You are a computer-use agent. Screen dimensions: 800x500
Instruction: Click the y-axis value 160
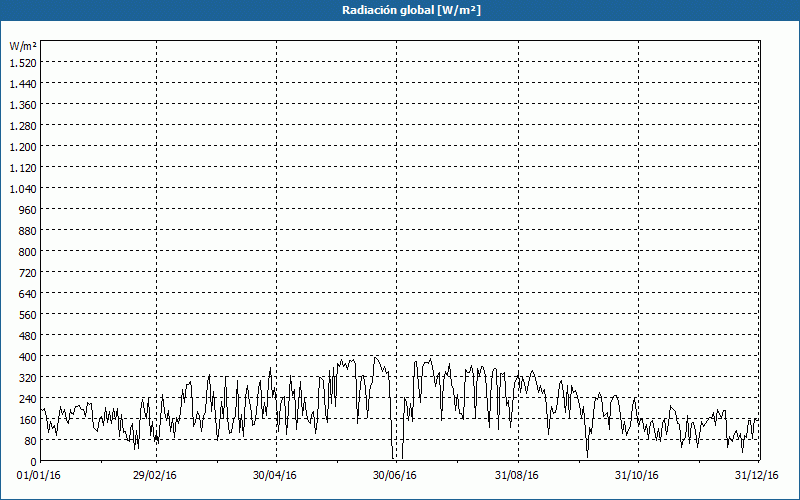(x=28, y=420)
